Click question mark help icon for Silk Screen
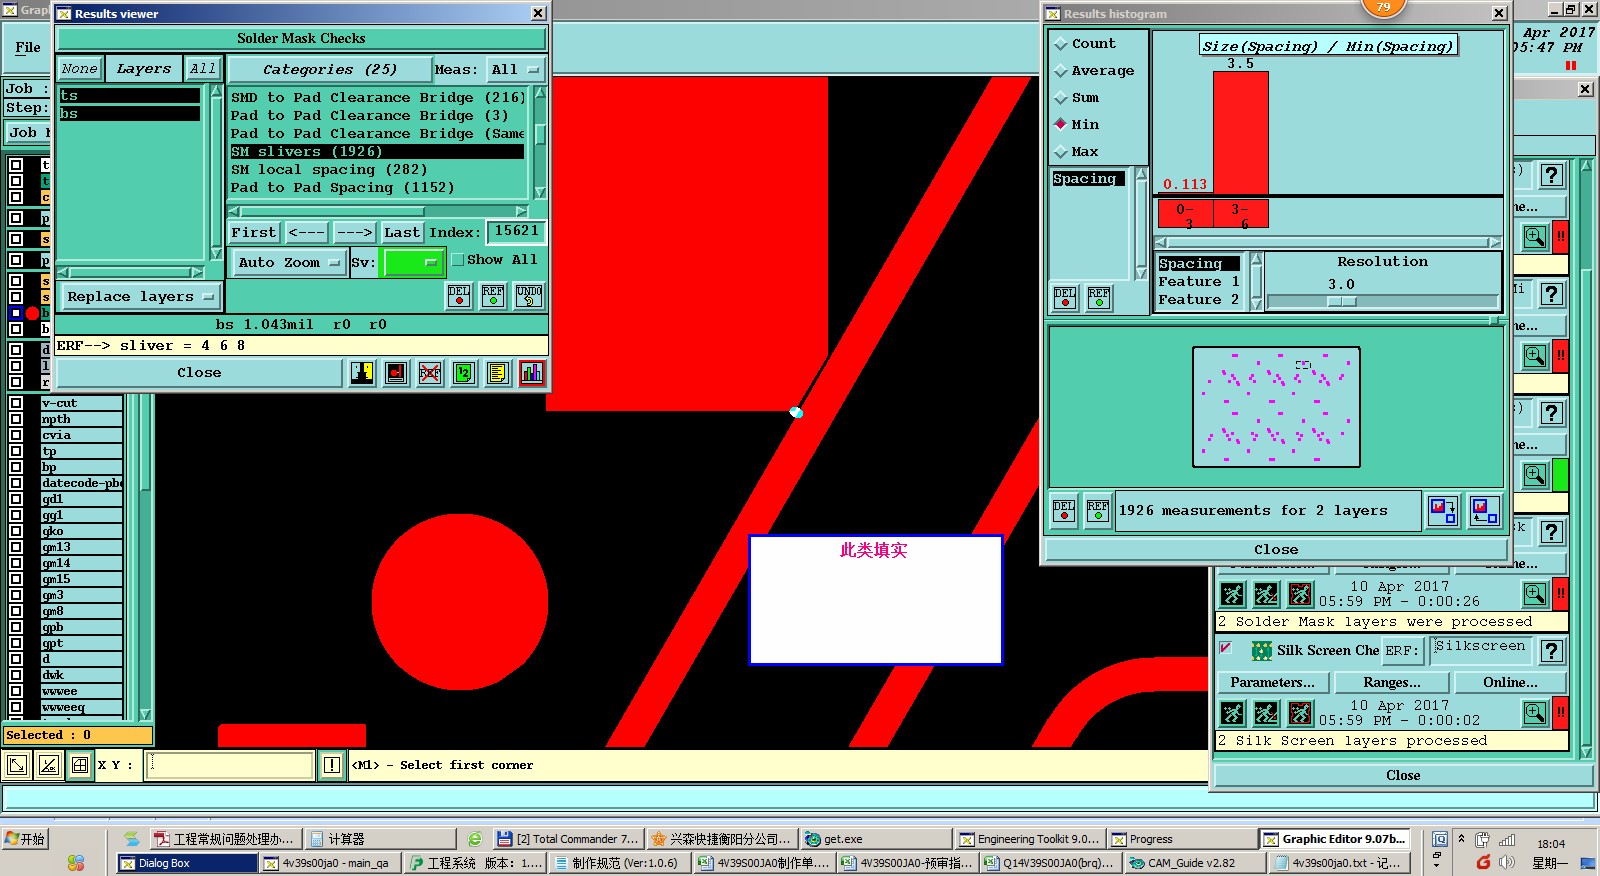 pos(1551,651)
